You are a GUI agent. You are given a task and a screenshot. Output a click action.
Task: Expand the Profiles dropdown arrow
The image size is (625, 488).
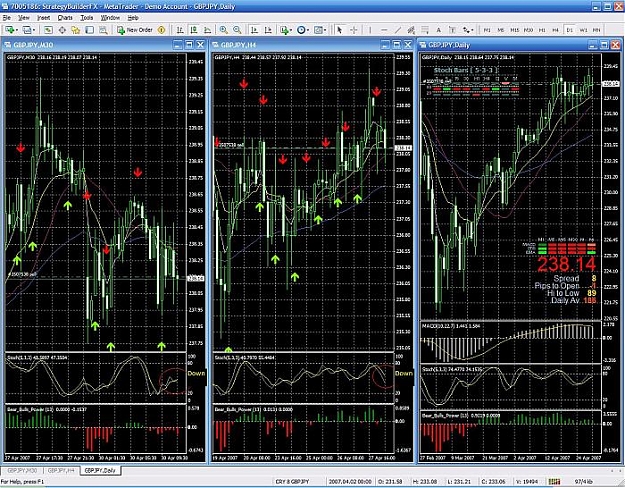(x=34, y=30)
